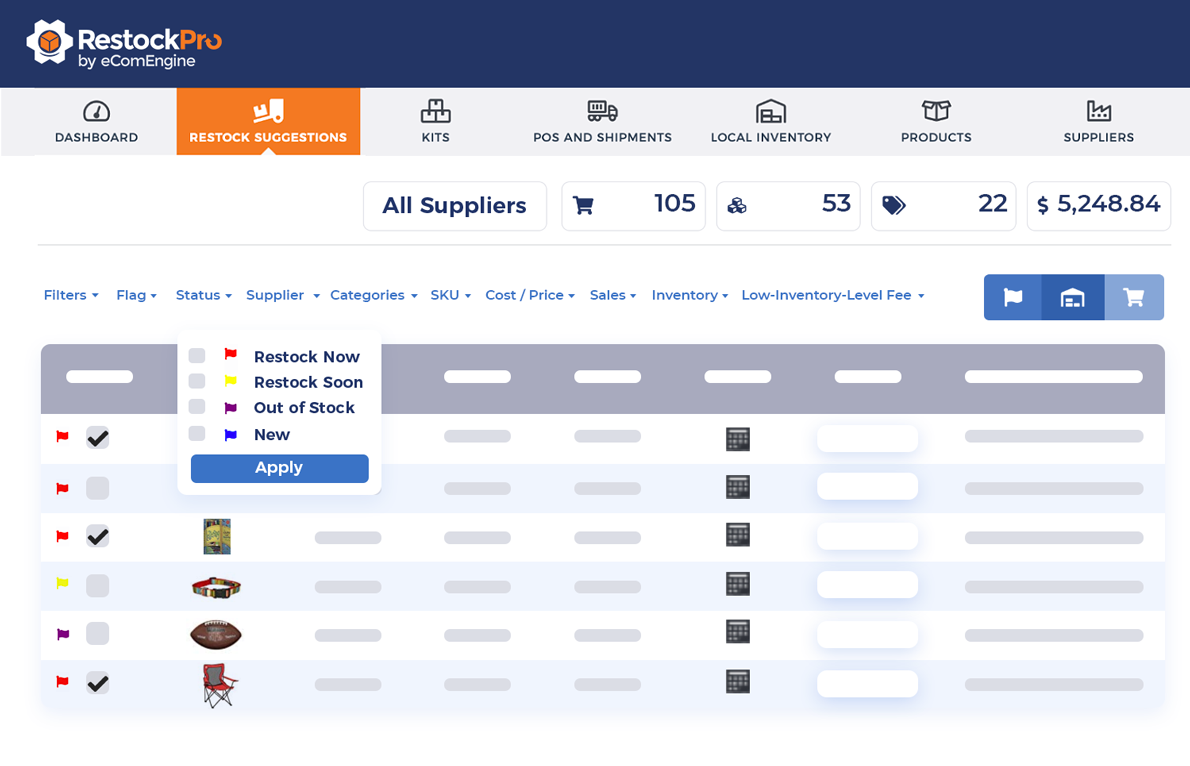Open the All Suppliers dropdown
Screen dimensions: 1190x766
pyautogui.click(x=454, y=205)
